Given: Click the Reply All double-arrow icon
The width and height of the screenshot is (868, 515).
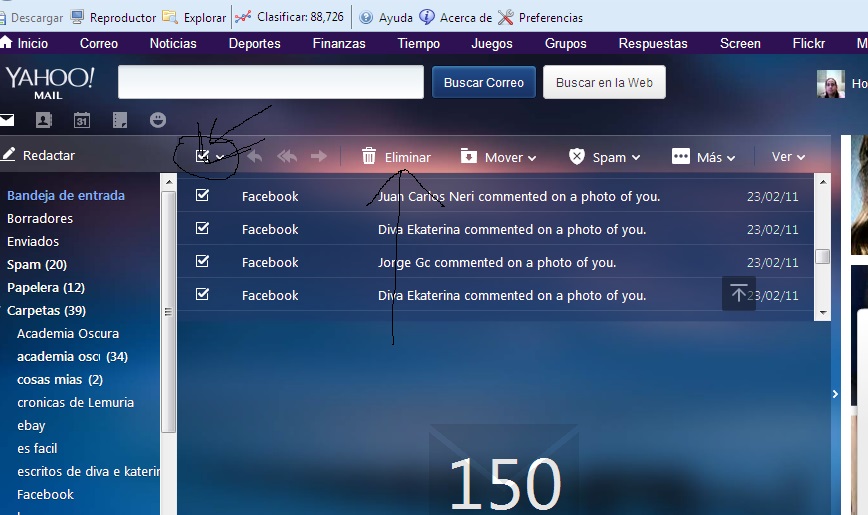Looking at the screenshot, I should coord(287,157).
